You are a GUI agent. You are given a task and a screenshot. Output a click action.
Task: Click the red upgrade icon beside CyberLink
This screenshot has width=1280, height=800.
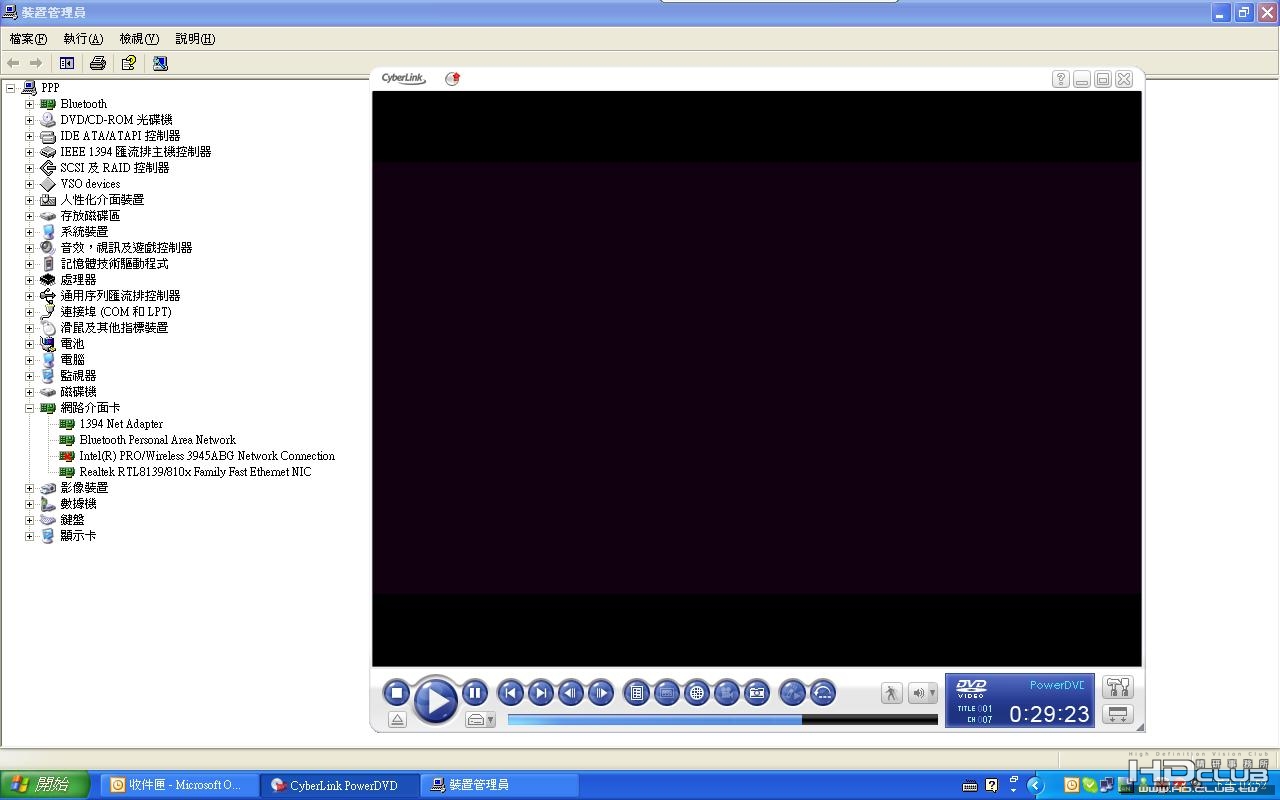pyautogui.click(x=452, y=78)
